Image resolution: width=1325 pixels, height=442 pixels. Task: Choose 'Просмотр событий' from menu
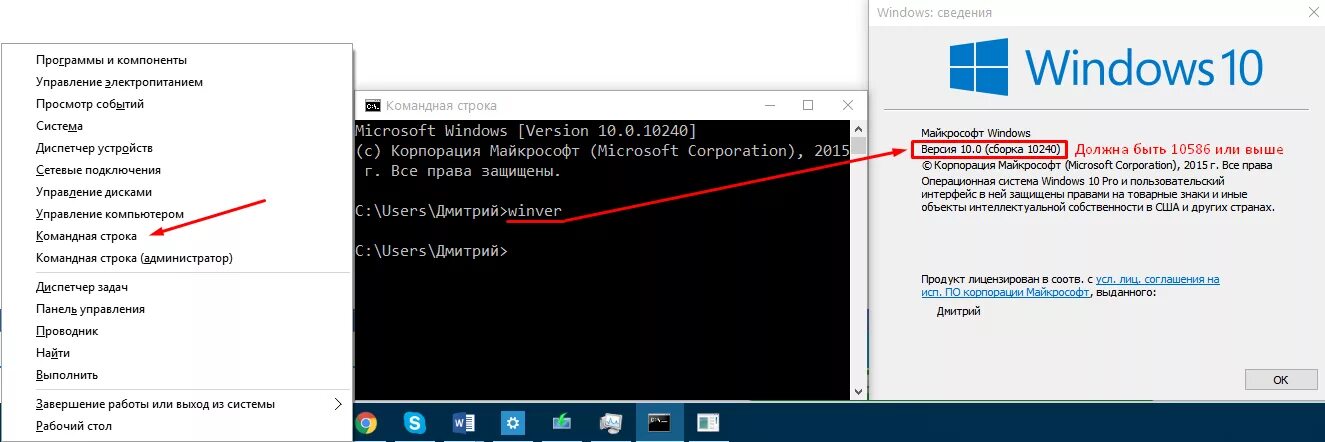90,104
